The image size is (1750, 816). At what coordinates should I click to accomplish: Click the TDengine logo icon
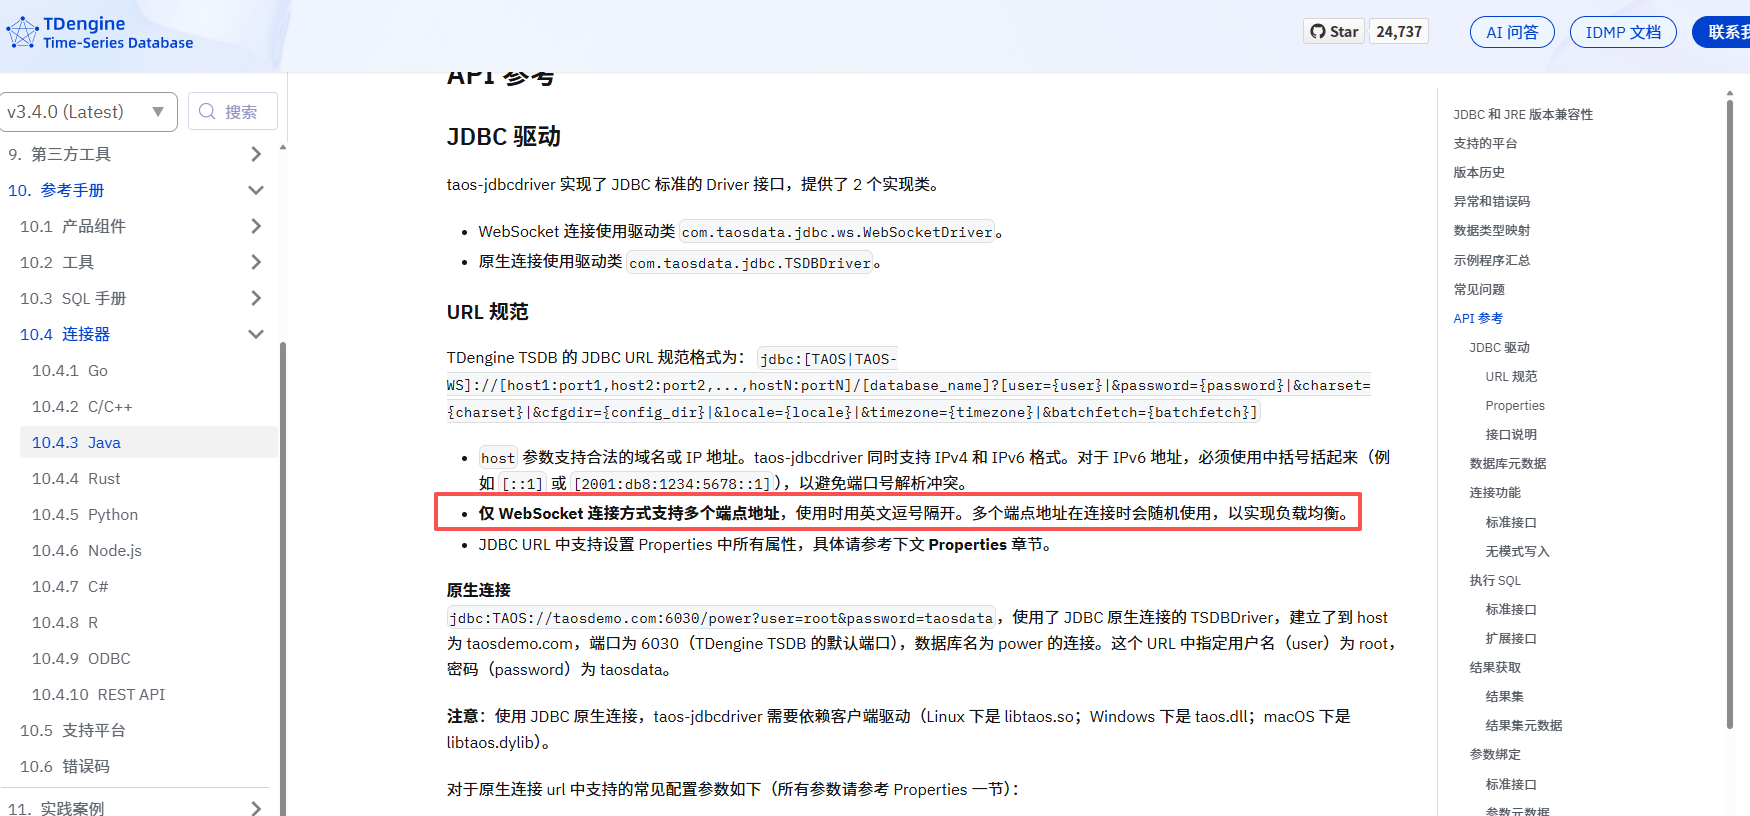click(22, 33)
